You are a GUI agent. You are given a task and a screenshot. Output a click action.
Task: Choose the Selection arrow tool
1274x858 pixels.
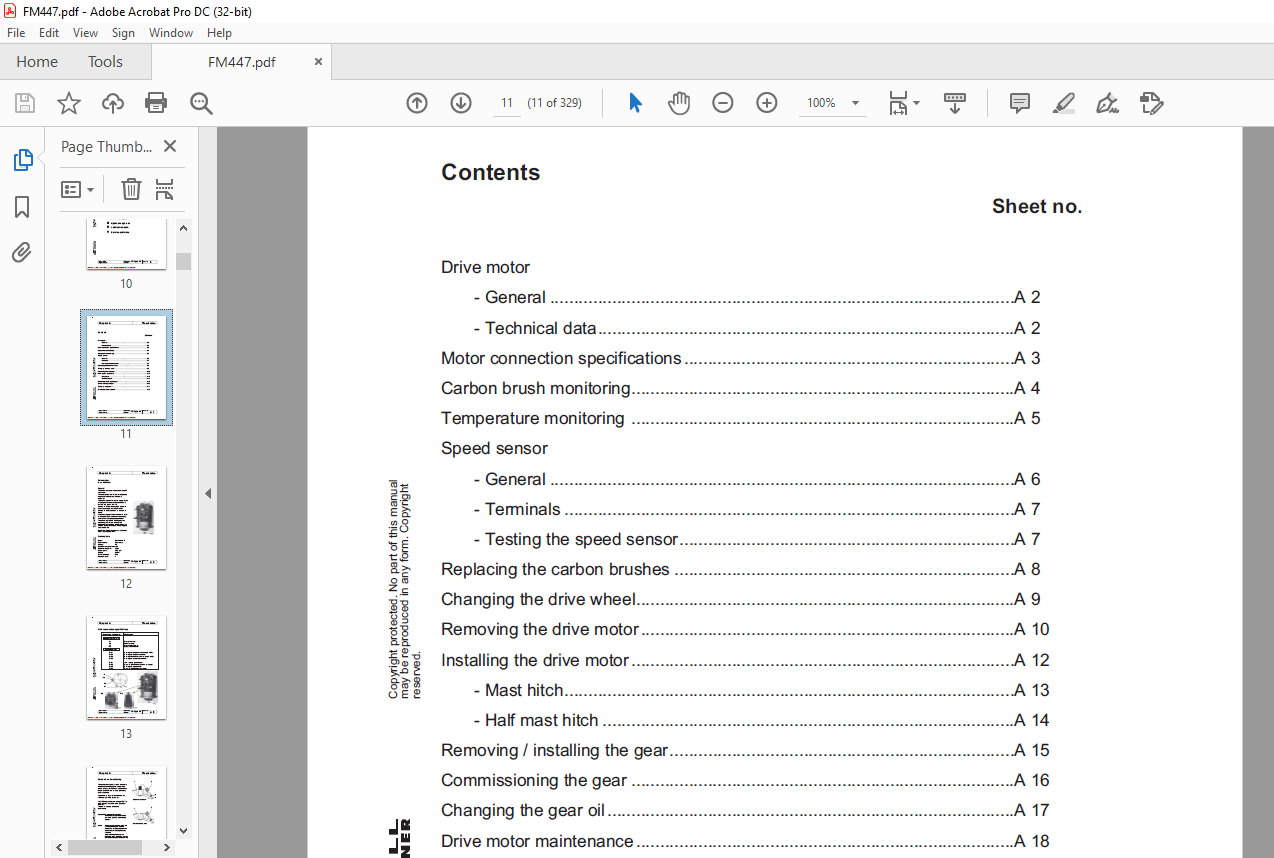635,103
